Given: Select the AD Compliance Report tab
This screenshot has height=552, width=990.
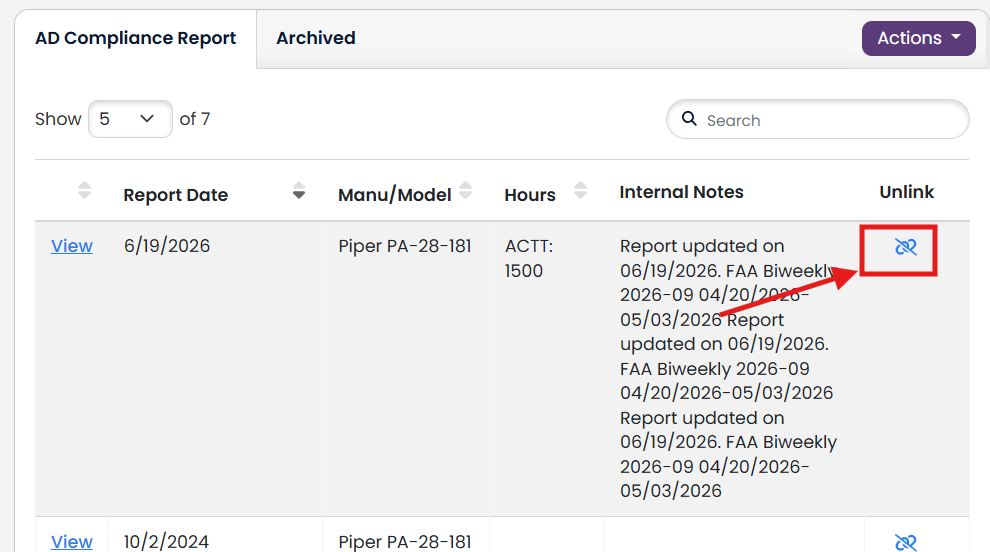Looking at the screenshot, I should (x=135, y=38).
